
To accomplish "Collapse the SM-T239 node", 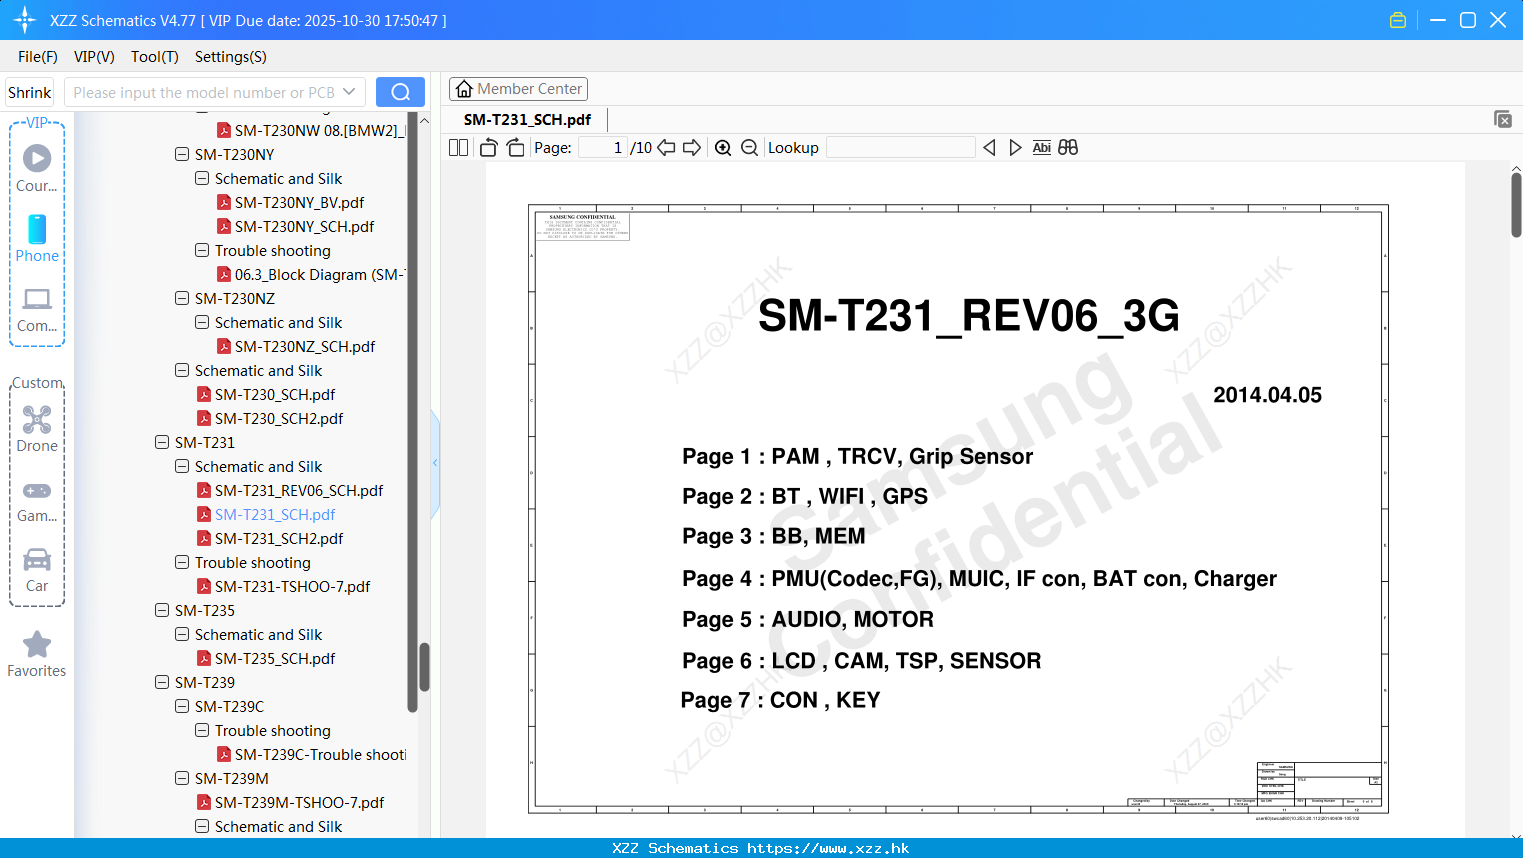I will (x=162, y=682).
